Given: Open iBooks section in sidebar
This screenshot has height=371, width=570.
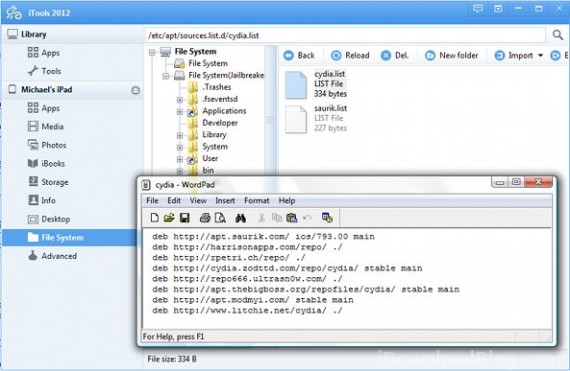Looking at the screenshot, I should [x=46, y=164].
